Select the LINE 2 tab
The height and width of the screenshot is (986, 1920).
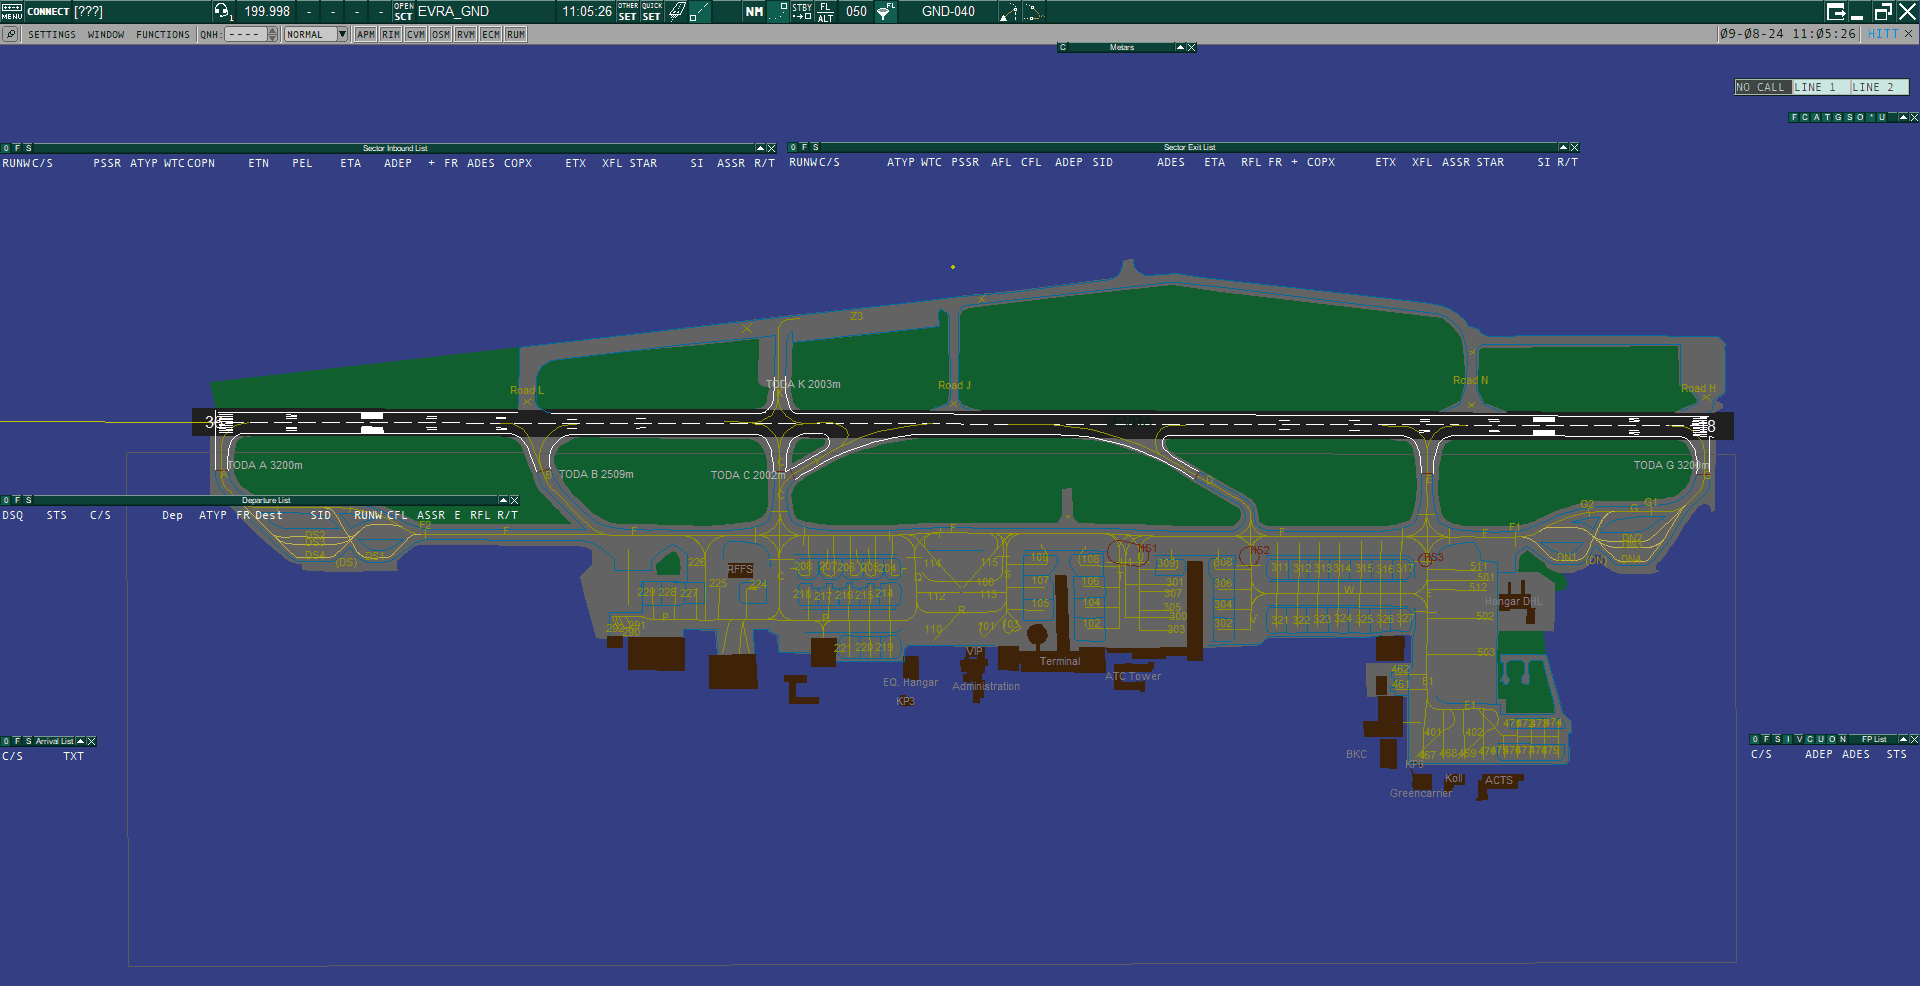point(1879,87)
